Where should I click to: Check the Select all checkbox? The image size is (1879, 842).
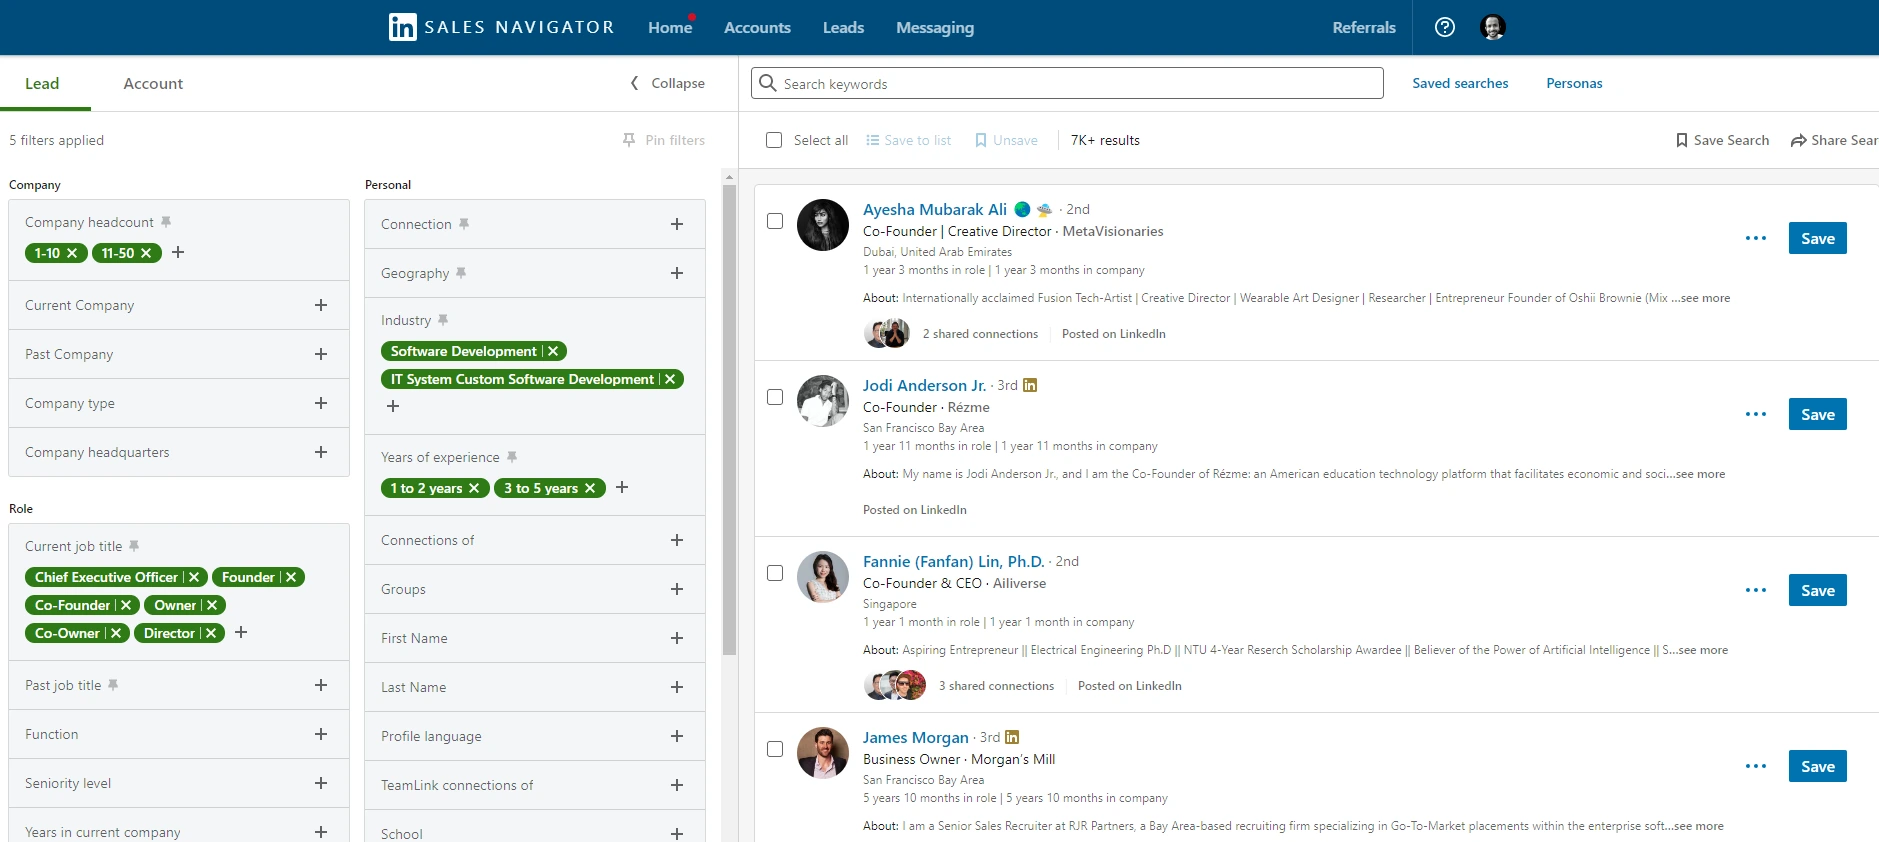(x=774, y=140)
